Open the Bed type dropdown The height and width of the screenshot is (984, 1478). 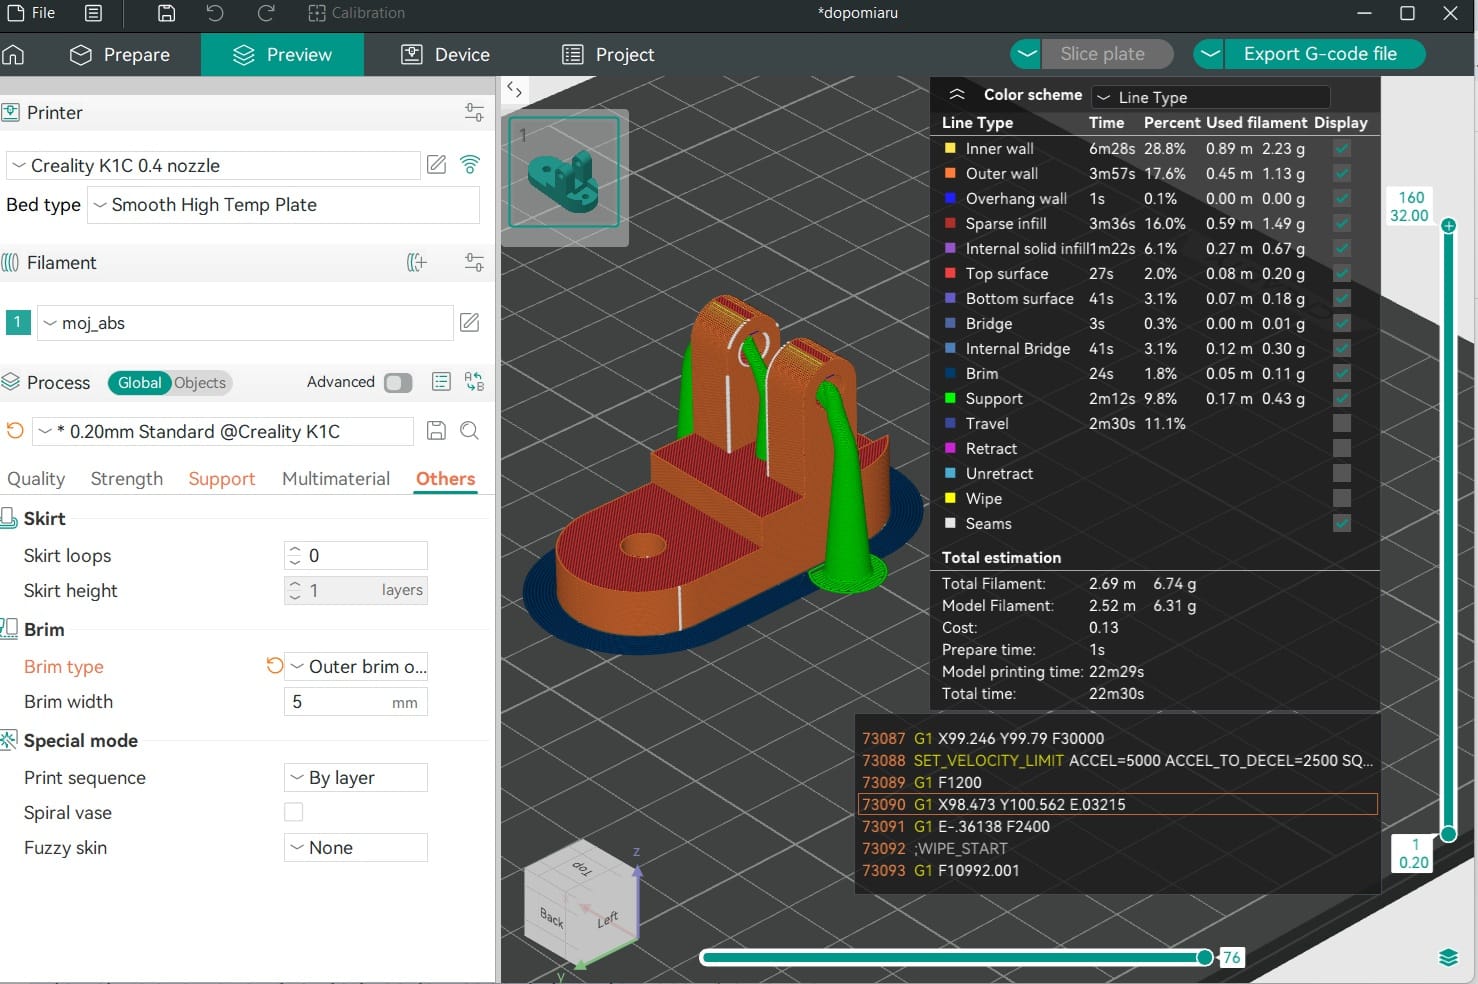(284, 205)
